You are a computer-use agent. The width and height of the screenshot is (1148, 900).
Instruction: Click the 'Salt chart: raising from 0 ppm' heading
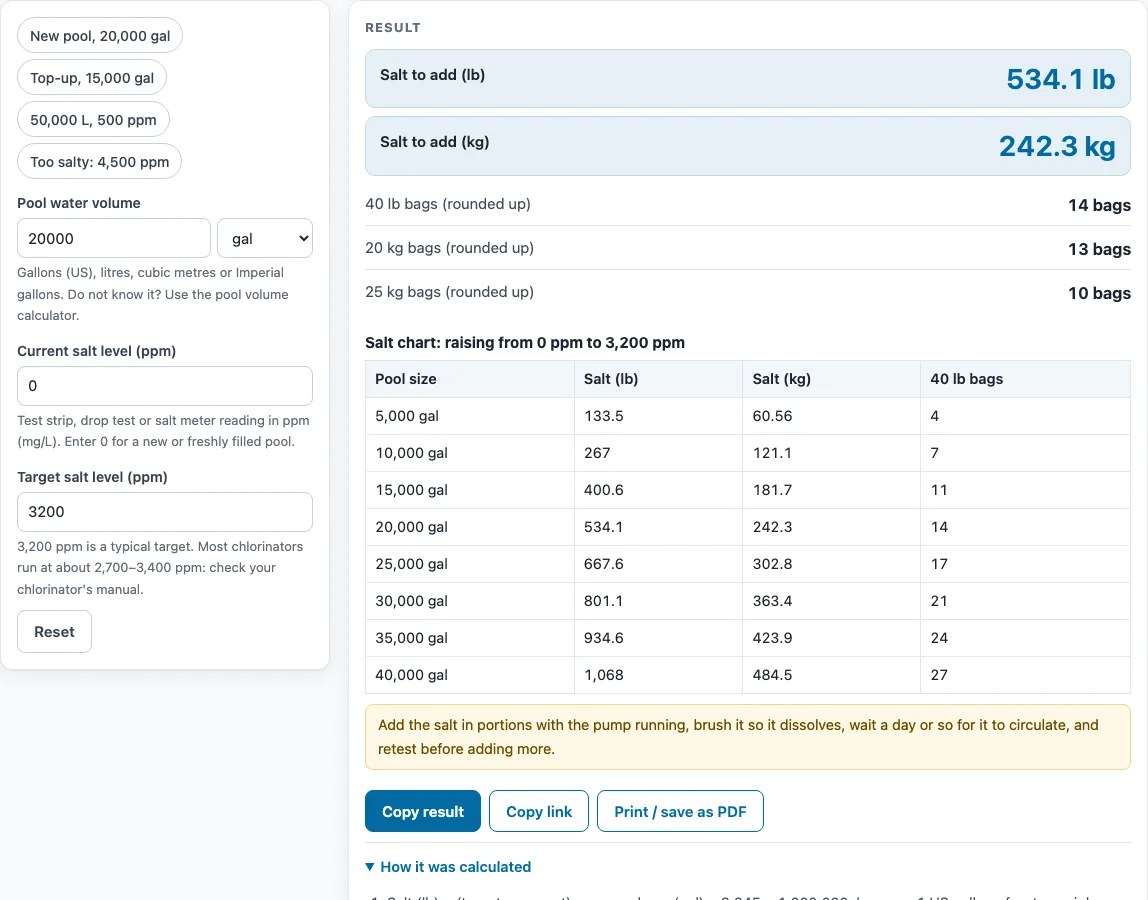[525, 343]
